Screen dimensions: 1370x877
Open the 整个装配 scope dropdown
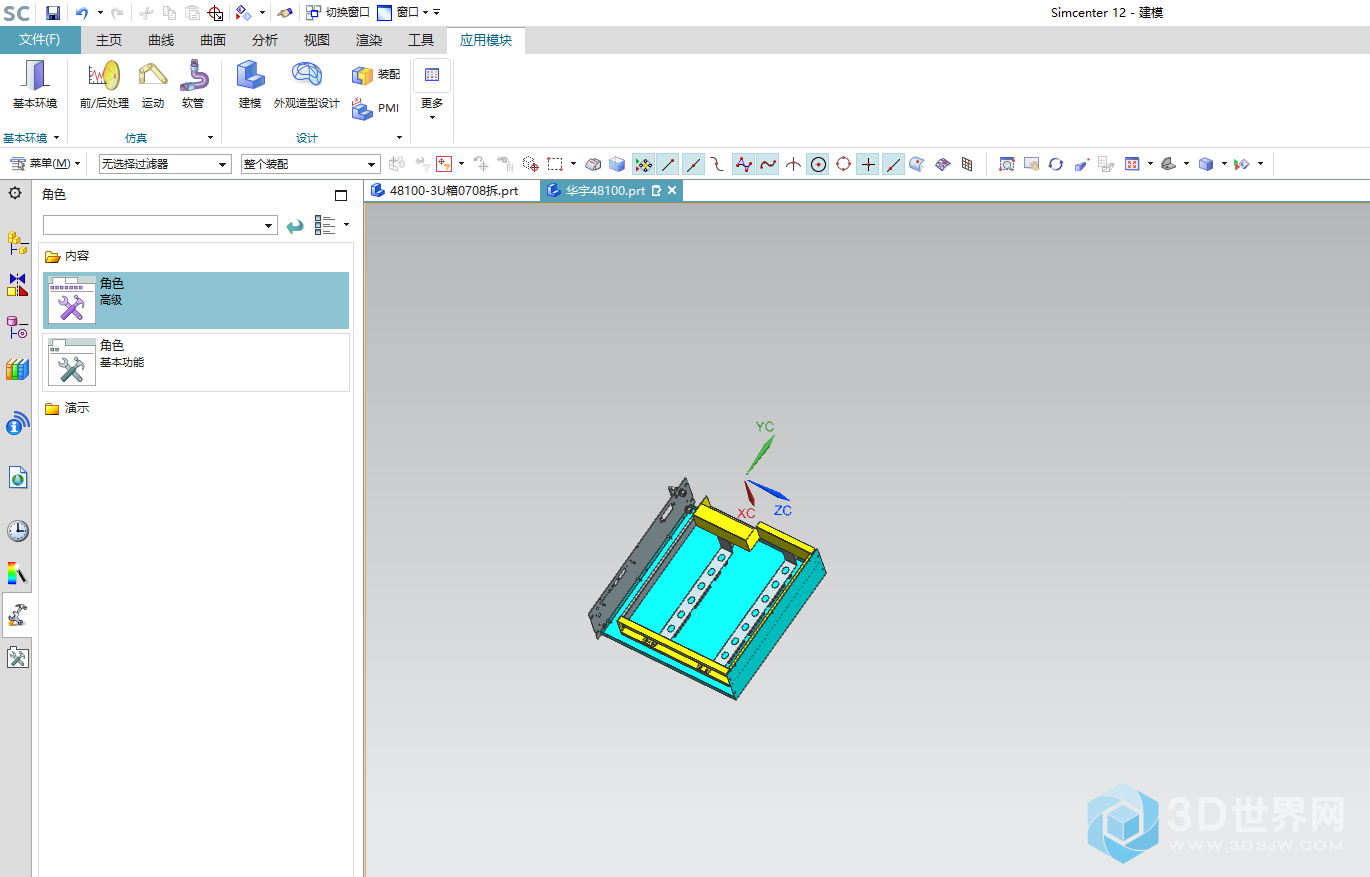pos(310,164)
